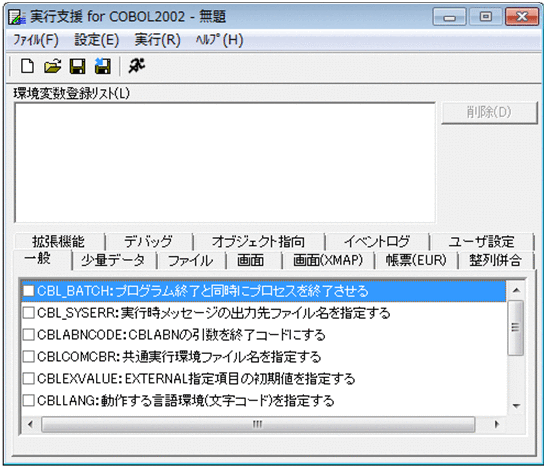547x469 pixels.
Task: Switch to the 整列併合 tab
Action: [x=495, y=260]
